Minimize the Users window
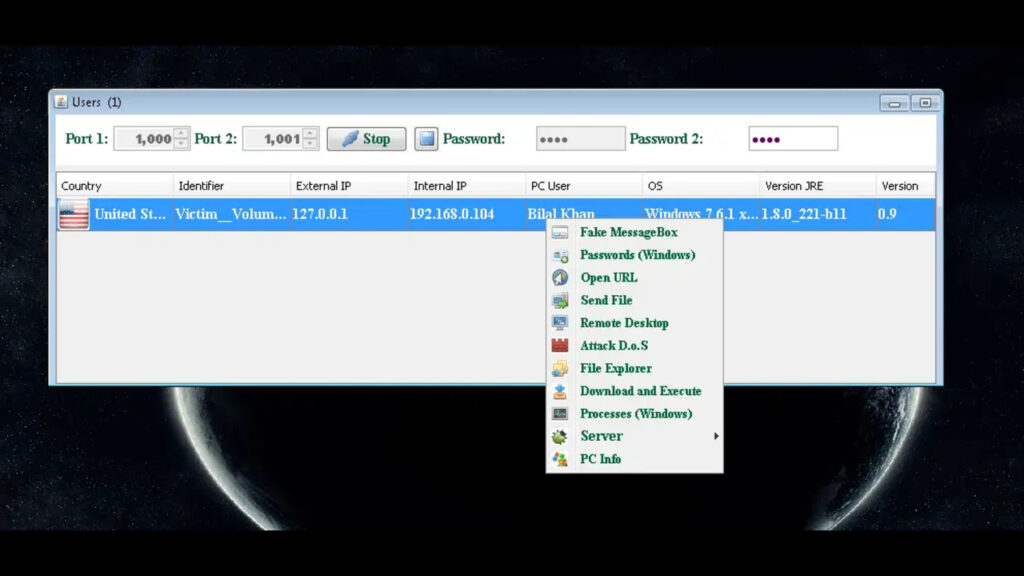This screenshot has width=1024, height=576. coord(894,103)
